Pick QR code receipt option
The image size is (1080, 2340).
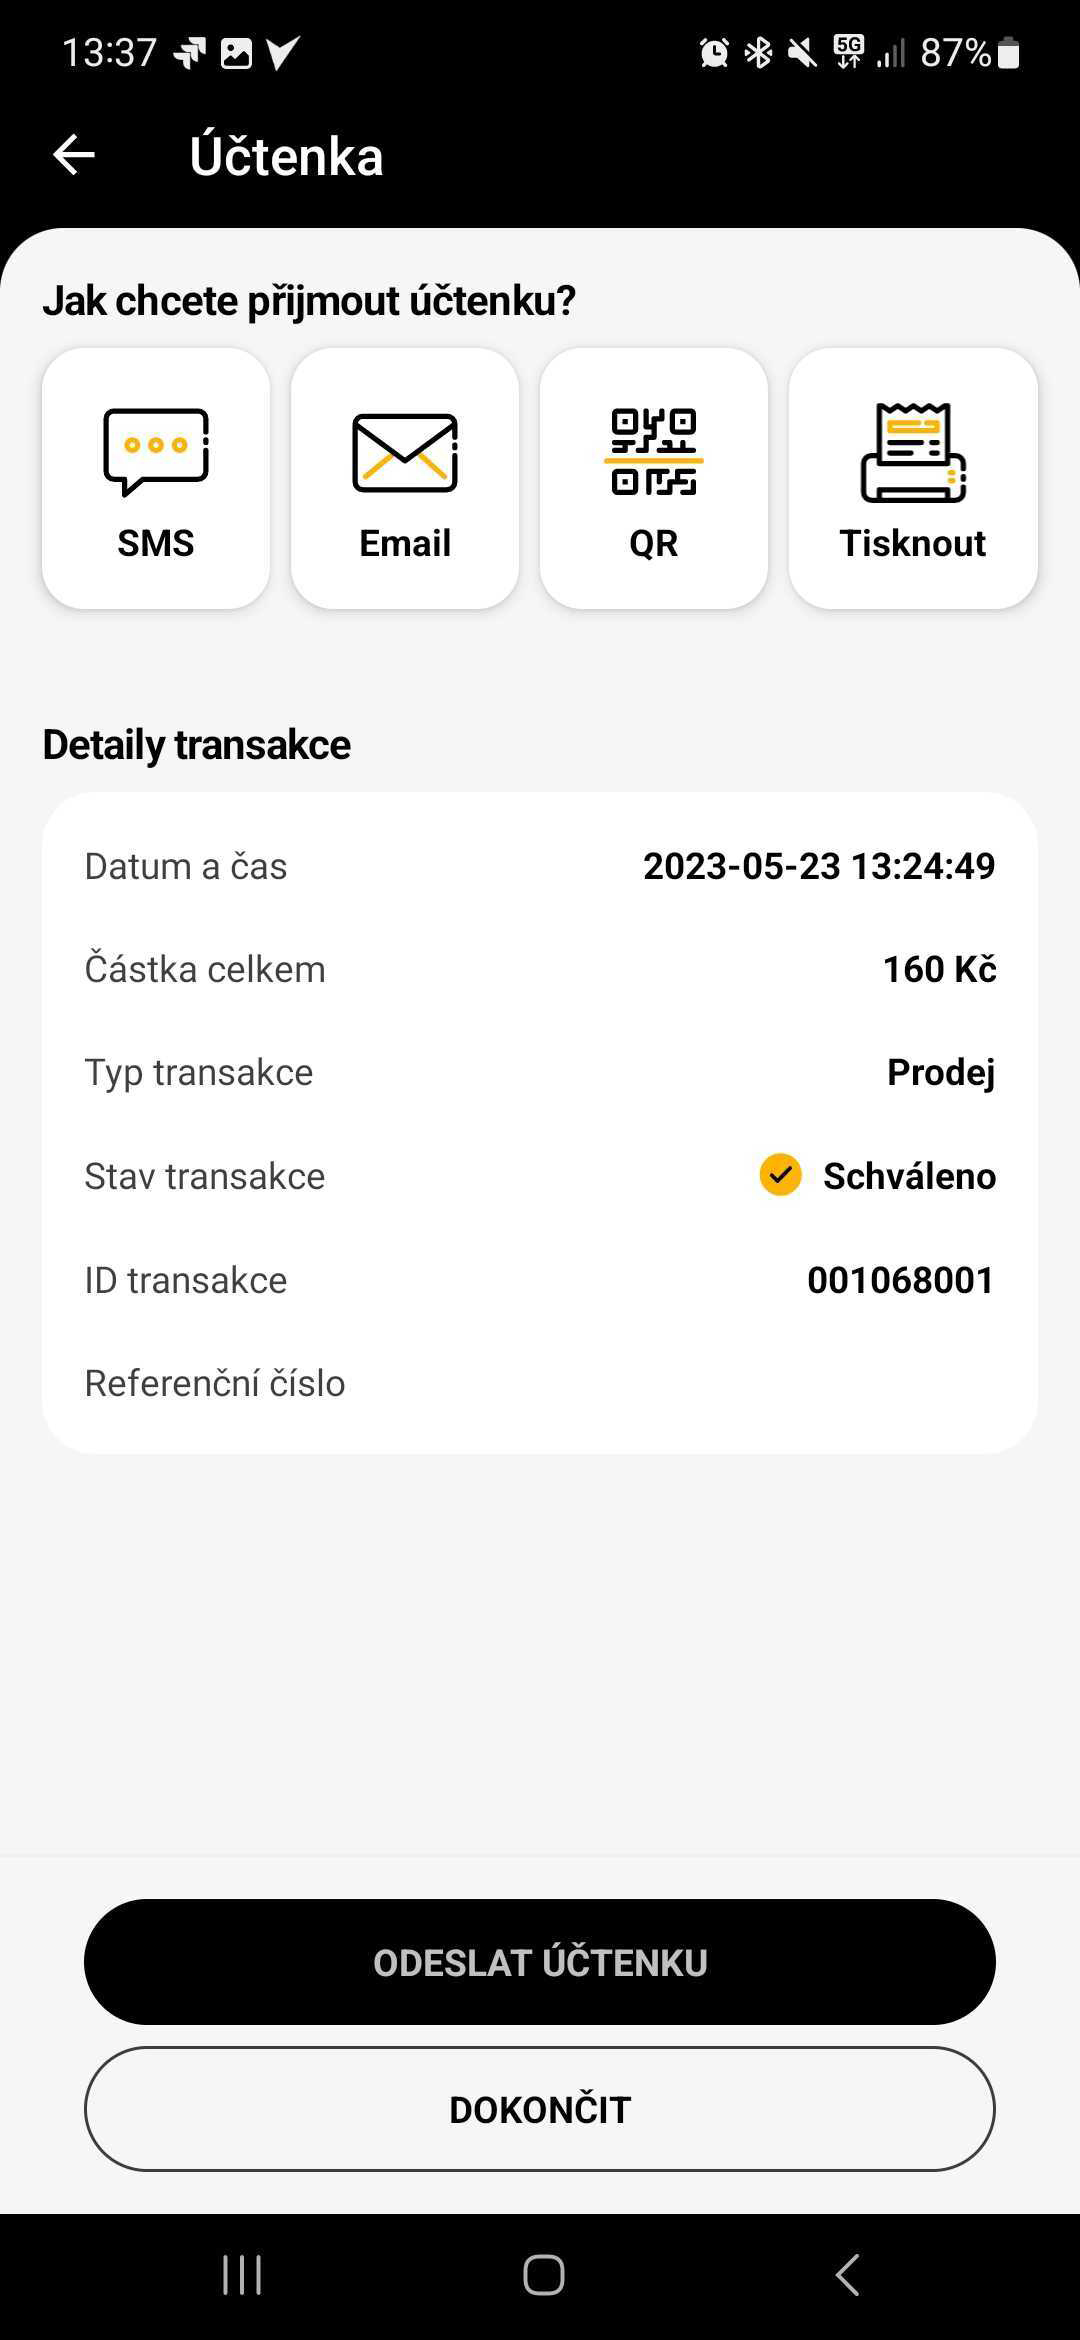pyautogui.click(x=654, y=478)
